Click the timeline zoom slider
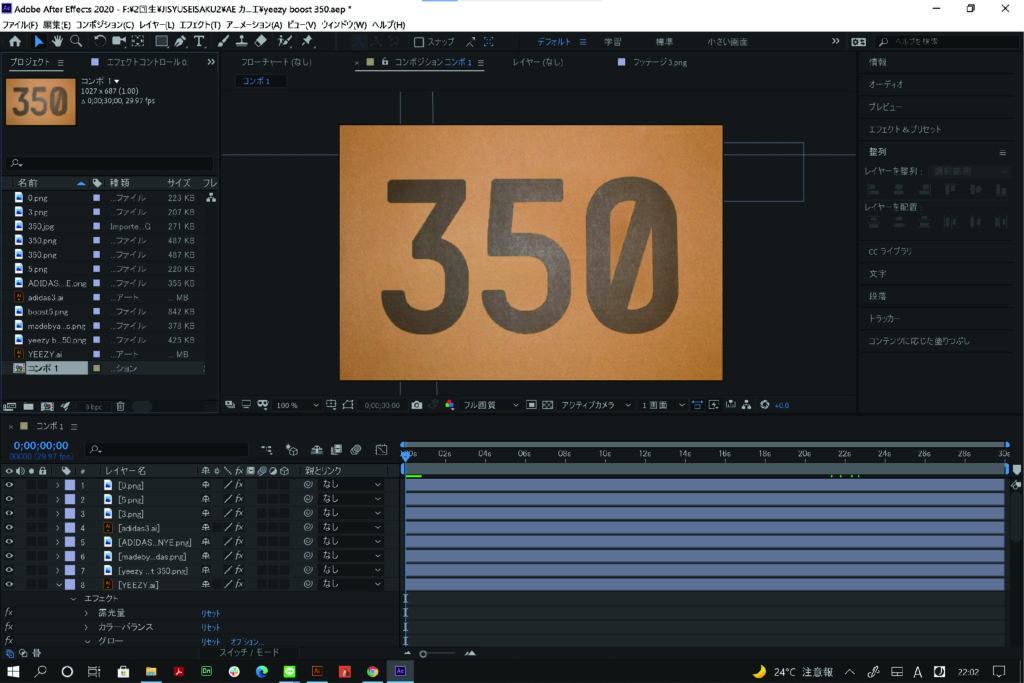The image size is (1024, 683). pyautogui.click(x=424, y=654)
